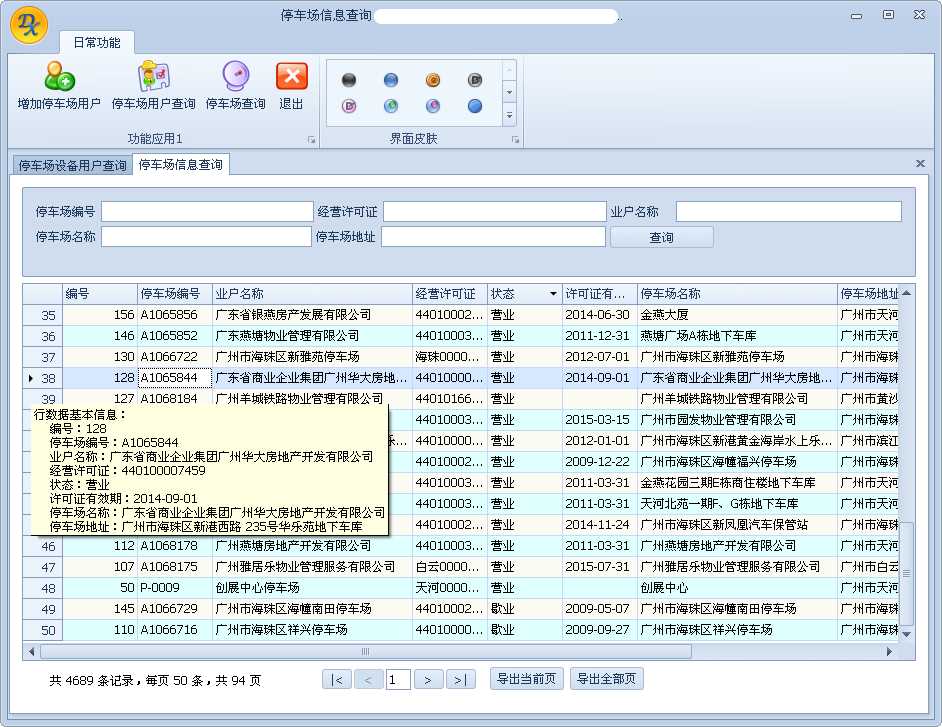This screenshot has width=942, height=727.
Task: Apply the pink skin icon
Action: coord(348,106)
